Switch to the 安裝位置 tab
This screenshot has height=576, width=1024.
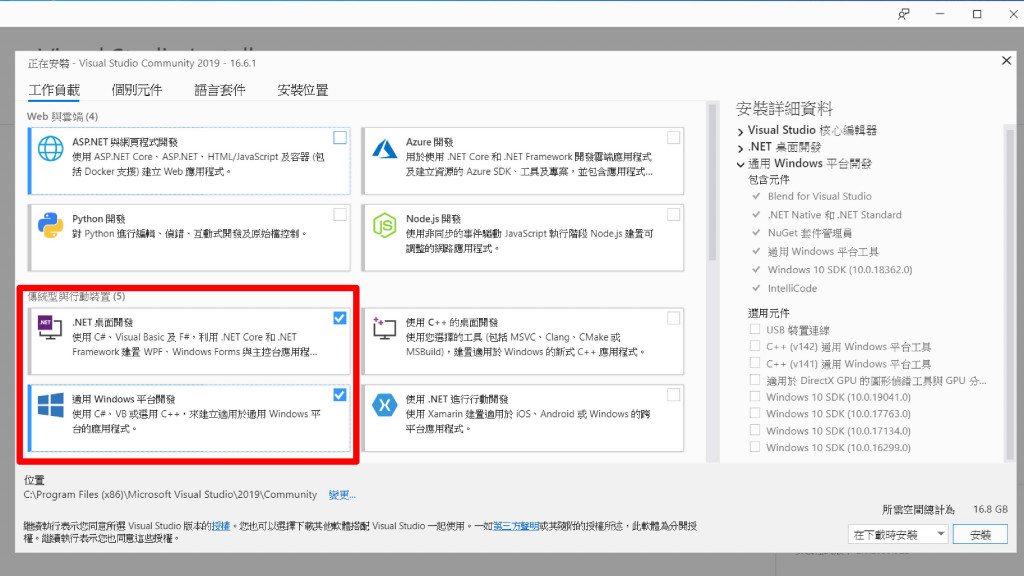coord(303,90)
